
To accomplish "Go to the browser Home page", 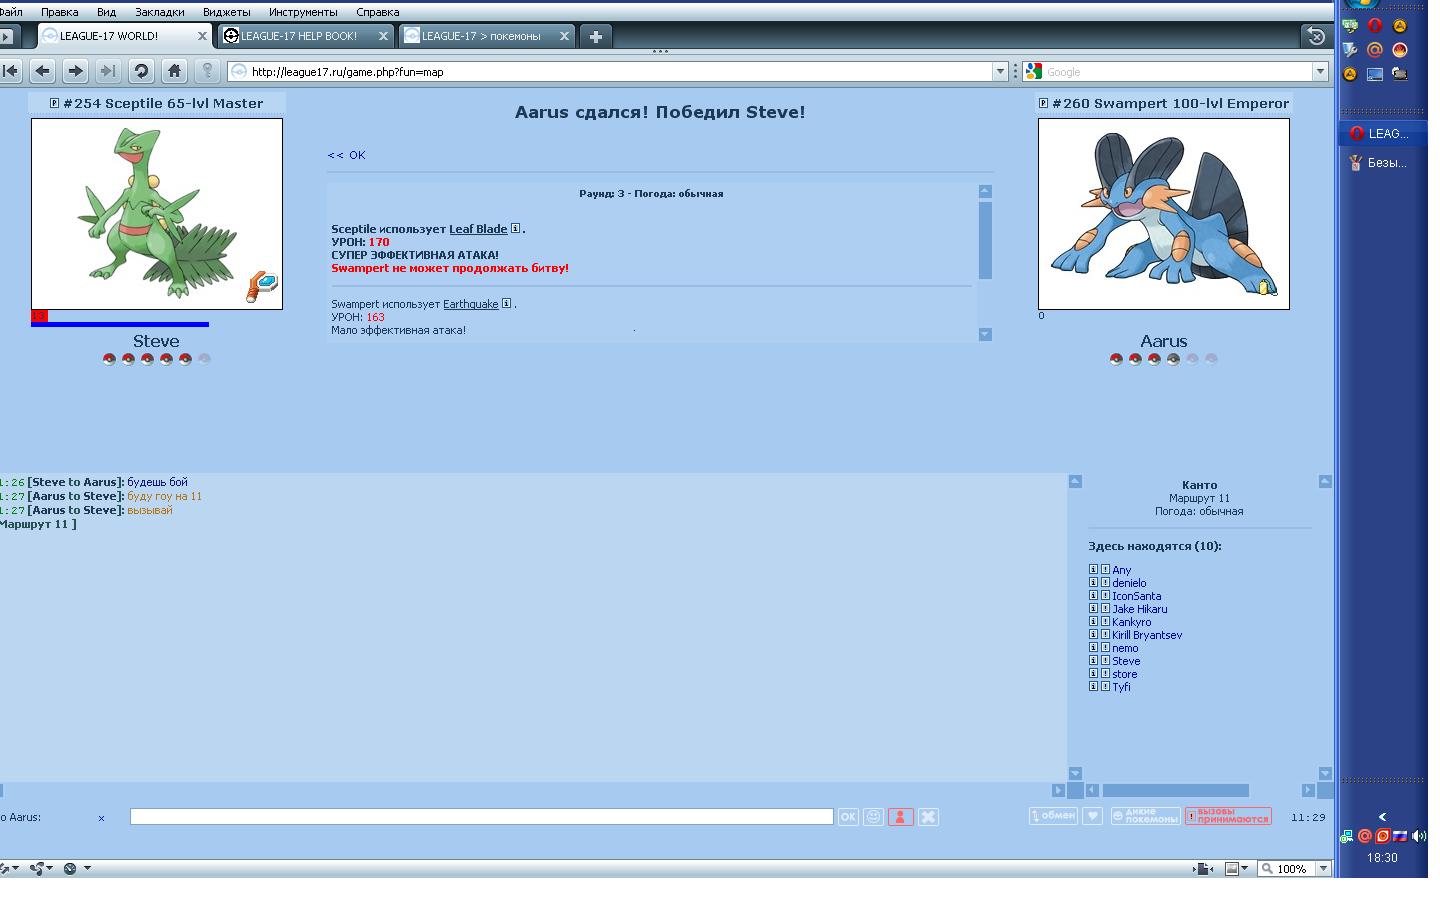I will click(174, 71).
